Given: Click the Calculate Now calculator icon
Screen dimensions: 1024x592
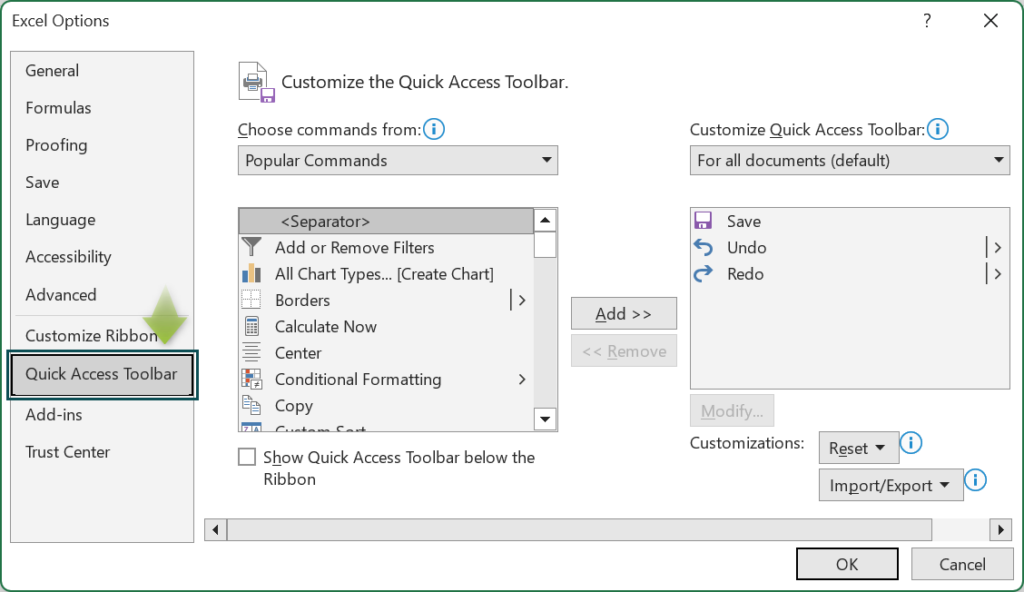Looking at the screenshot, I should [251, 326].
